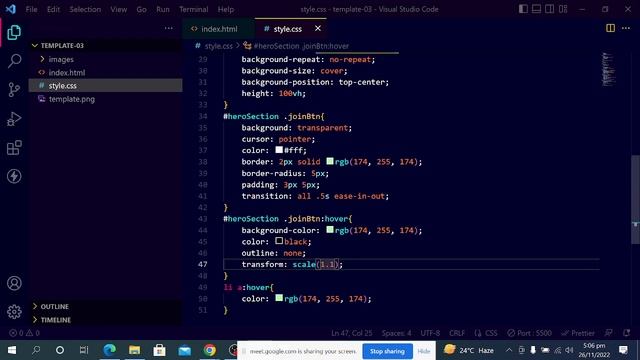Toggle the bottom panel layout icon

point(536,9)
